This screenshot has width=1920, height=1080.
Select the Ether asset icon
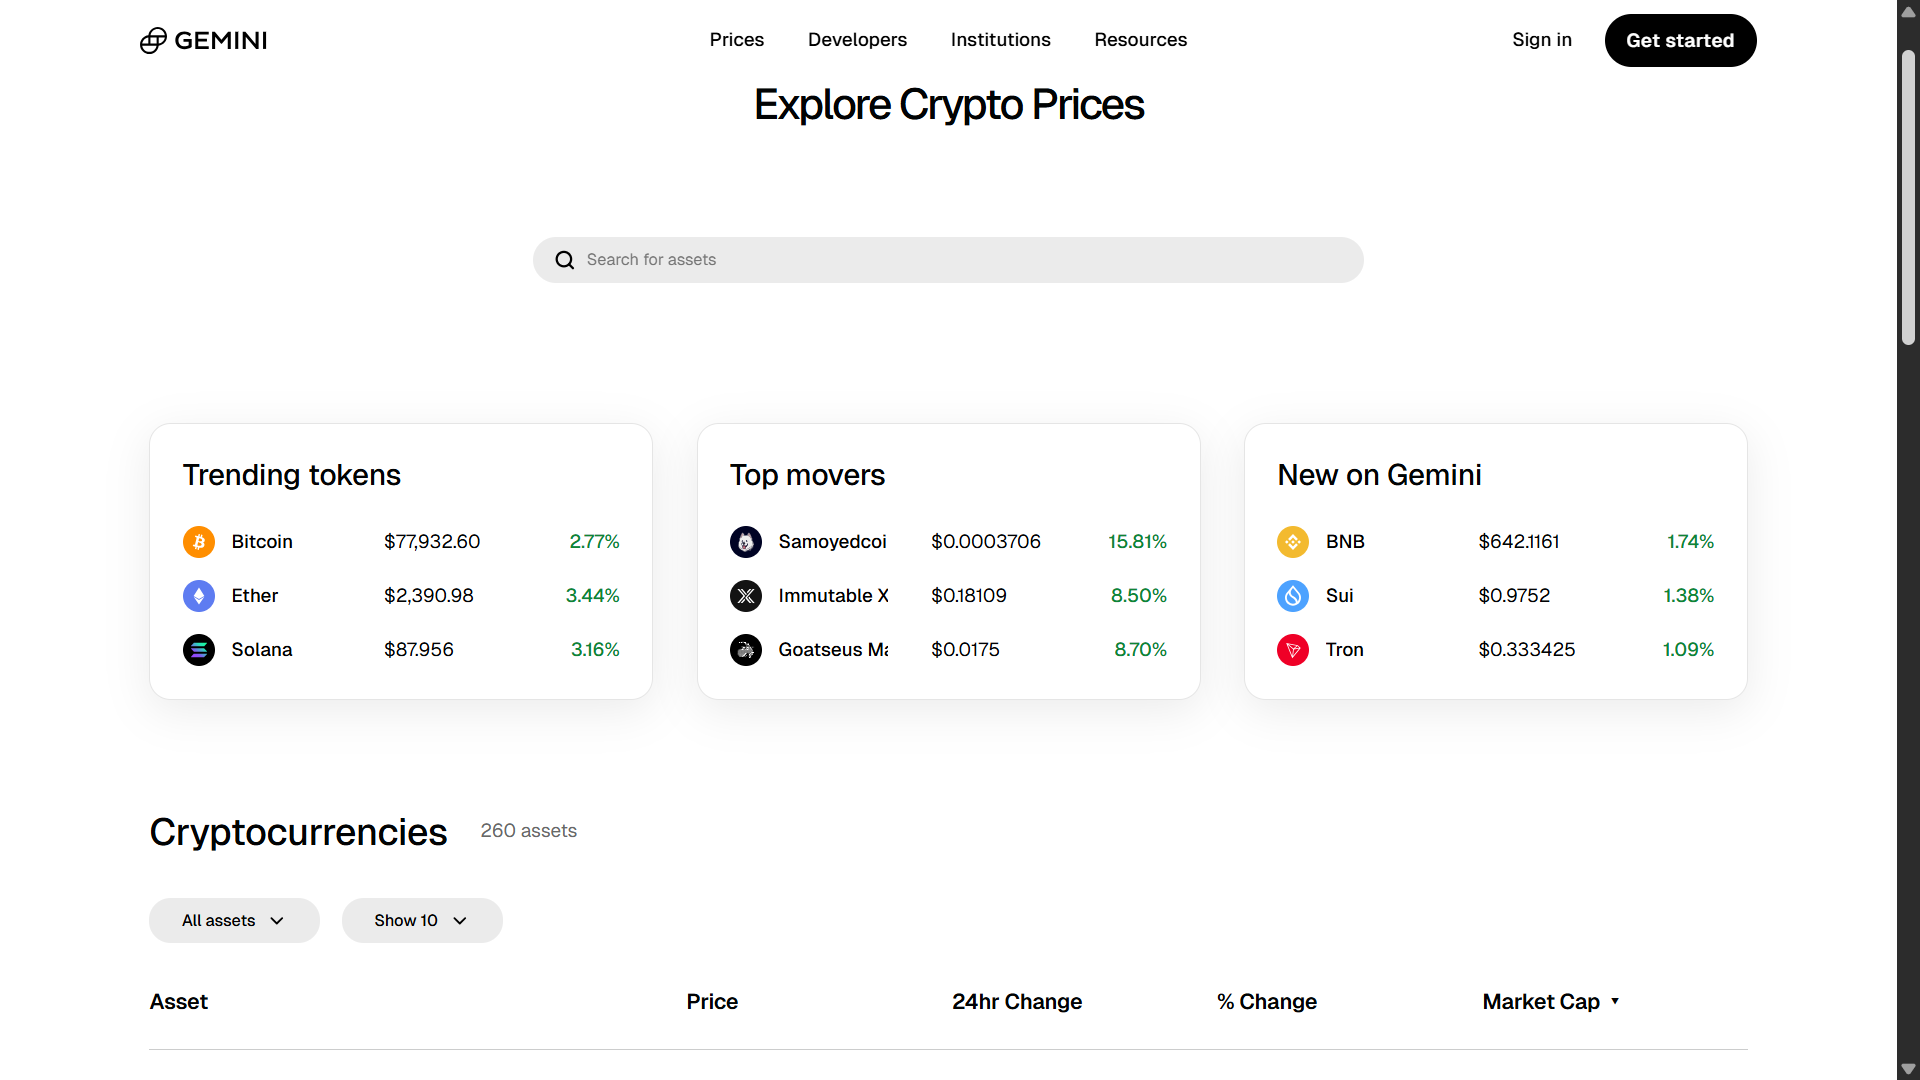point(198,595)
